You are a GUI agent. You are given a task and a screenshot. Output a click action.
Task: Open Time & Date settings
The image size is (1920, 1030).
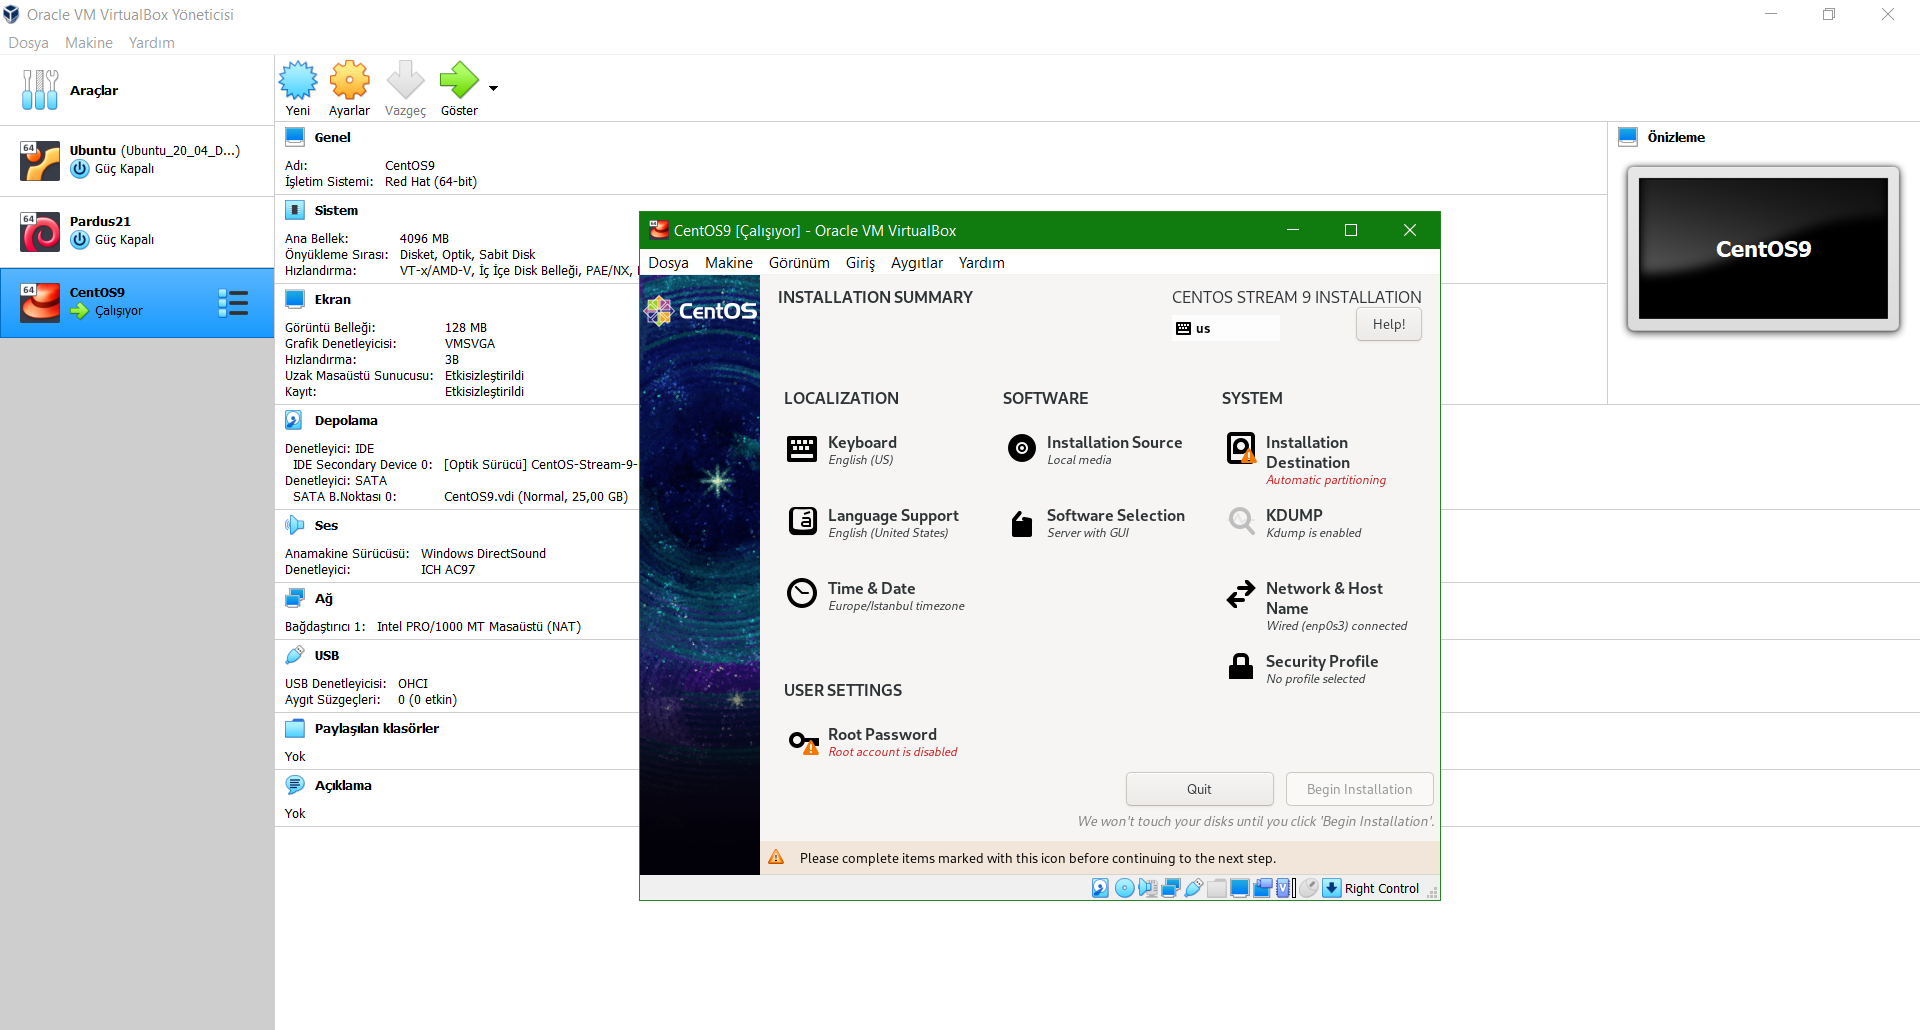click(x=876, y=596)
